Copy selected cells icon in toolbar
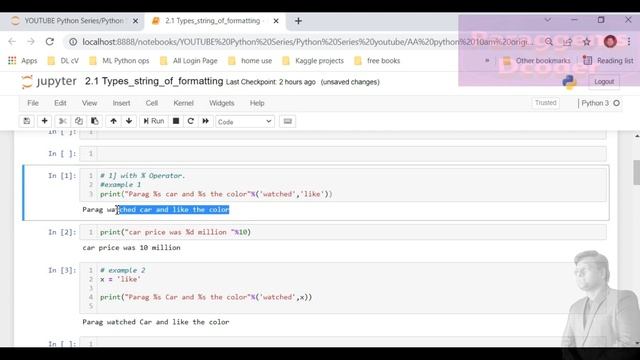This screenshot has height=360, width=640. (x=78, y=121)
